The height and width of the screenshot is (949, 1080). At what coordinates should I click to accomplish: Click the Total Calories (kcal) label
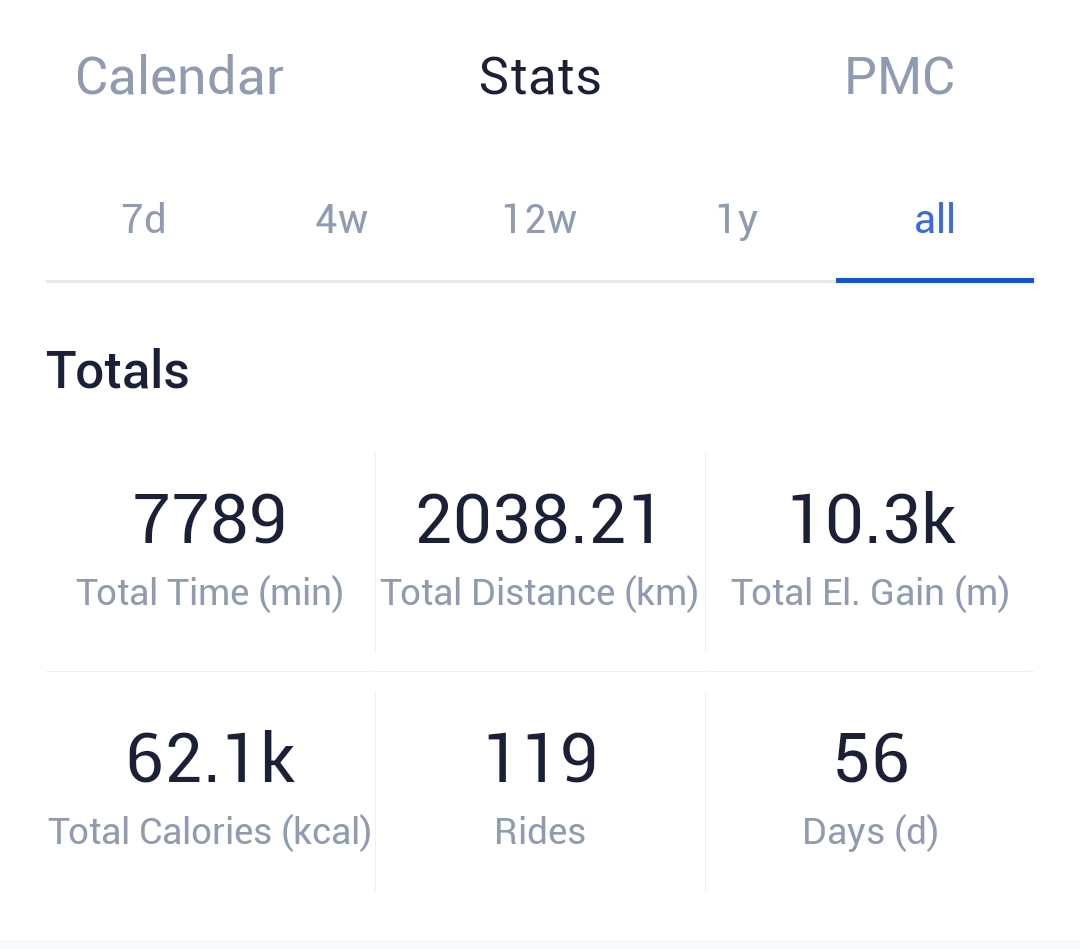pos(209,831)
